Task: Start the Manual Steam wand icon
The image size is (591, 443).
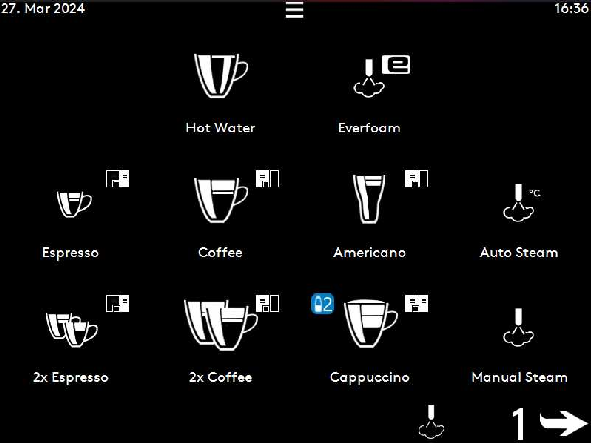Action: [519, 327]
